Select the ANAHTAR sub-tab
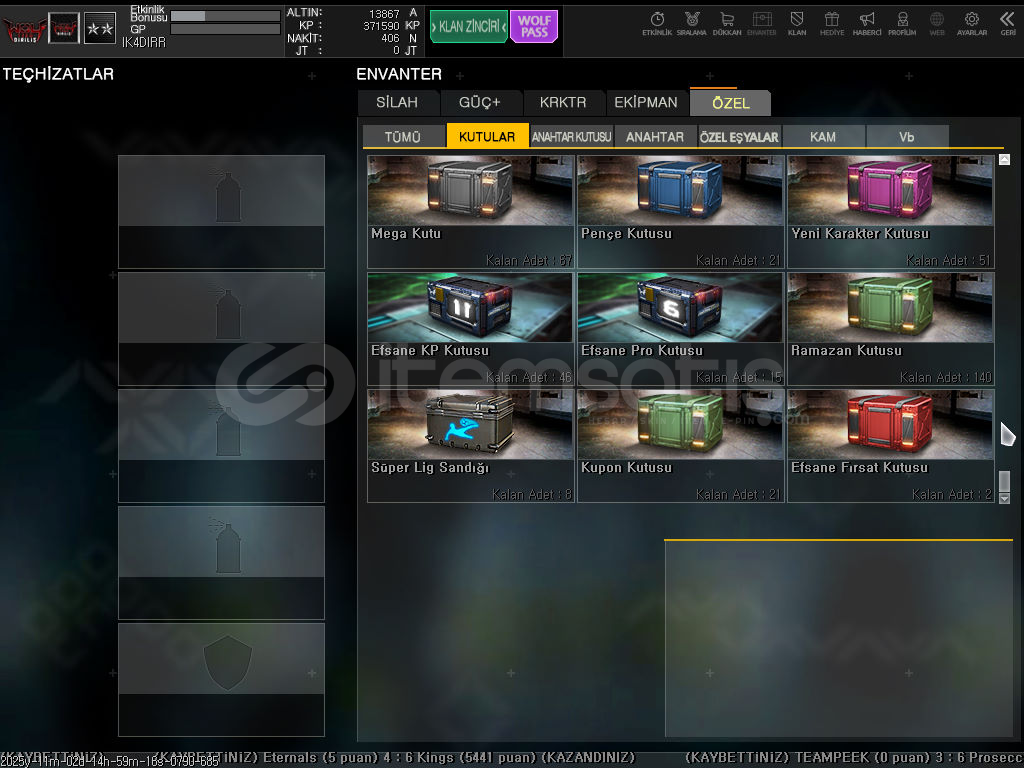Image resolution: width=1024 pixels, height=768 pixels. coord(655,137)
